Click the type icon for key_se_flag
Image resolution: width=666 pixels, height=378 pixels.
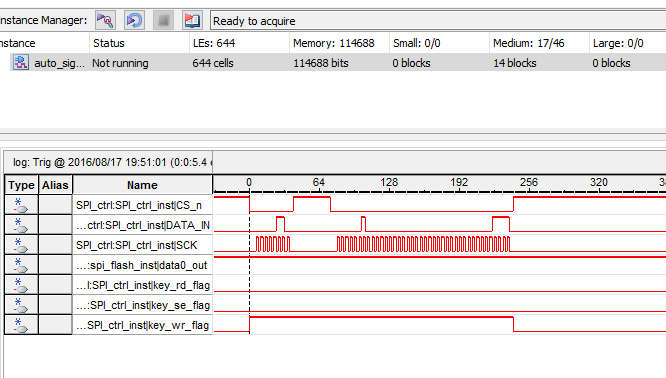[21, 305]
